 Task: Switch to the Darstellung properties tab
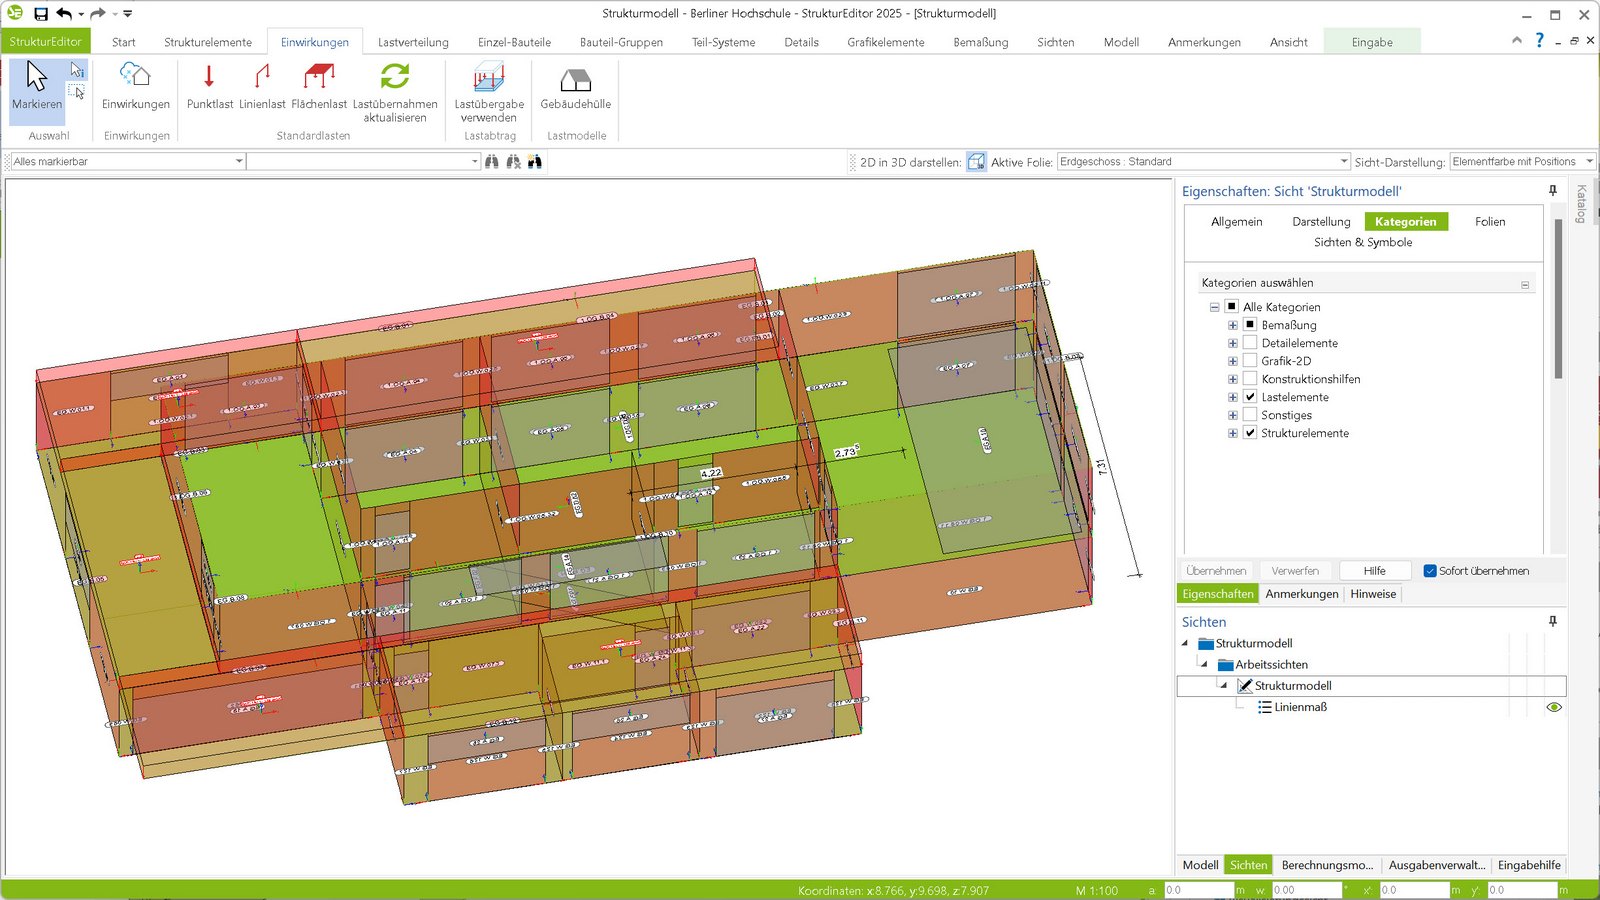(x=1321, y=221)
